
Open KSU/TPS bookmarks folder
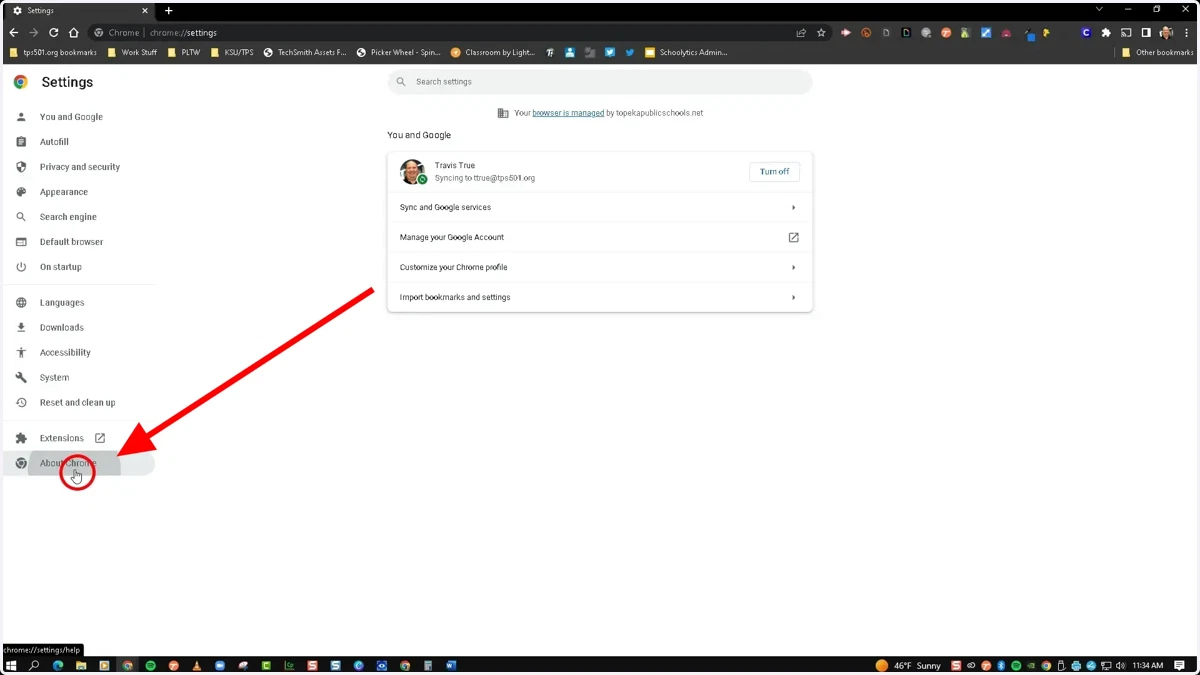coord(232,53)
